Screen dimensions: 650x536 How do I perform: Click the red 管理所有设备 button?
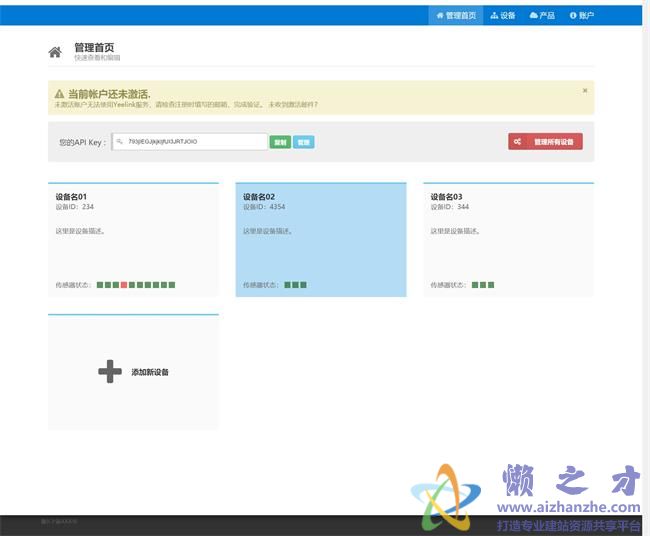[x=545, y=142]
